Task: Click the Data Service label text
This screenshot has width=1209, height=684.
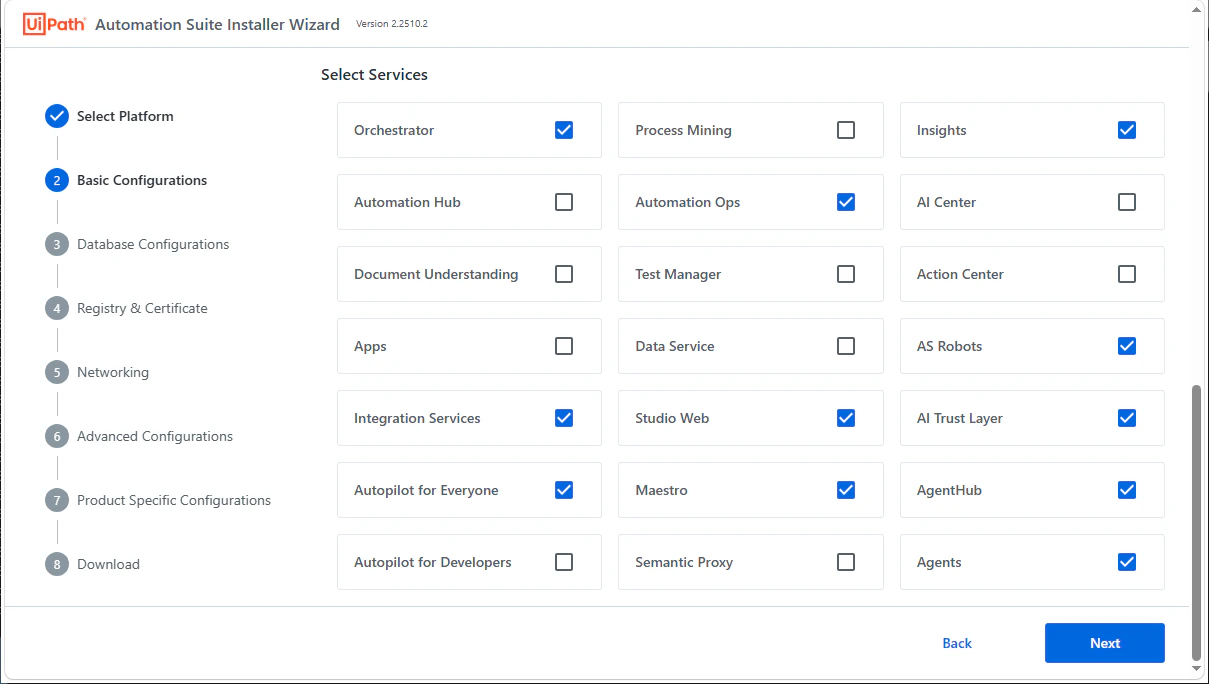Action: pos(675,346)
